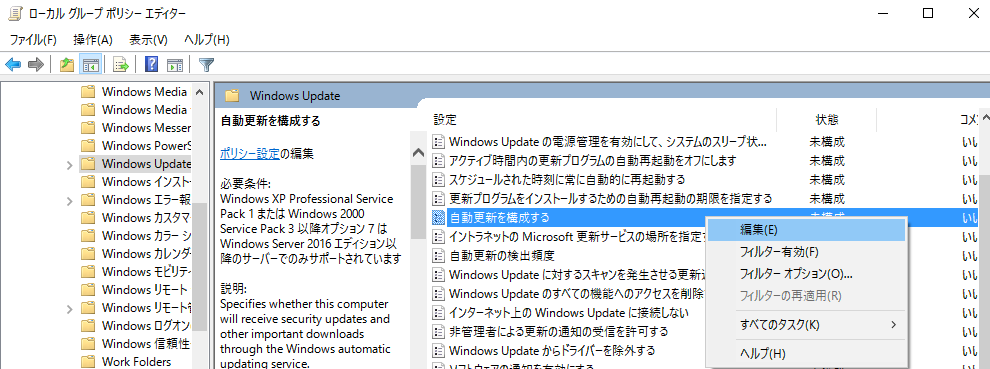Viewport: 990px width, 369px height.
Task: Open the 操作(A) menu
Action: coord(93,40)
